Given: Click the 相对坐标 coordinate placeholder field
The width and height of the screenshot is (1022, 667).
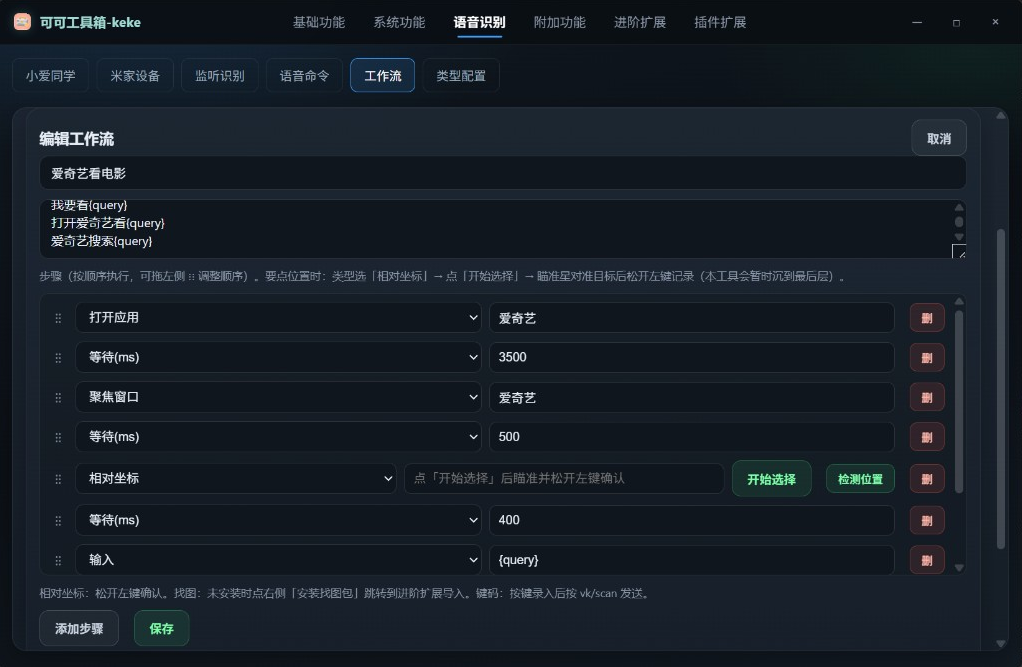Looking at the screenshot, I should click(x=564, y=479).
